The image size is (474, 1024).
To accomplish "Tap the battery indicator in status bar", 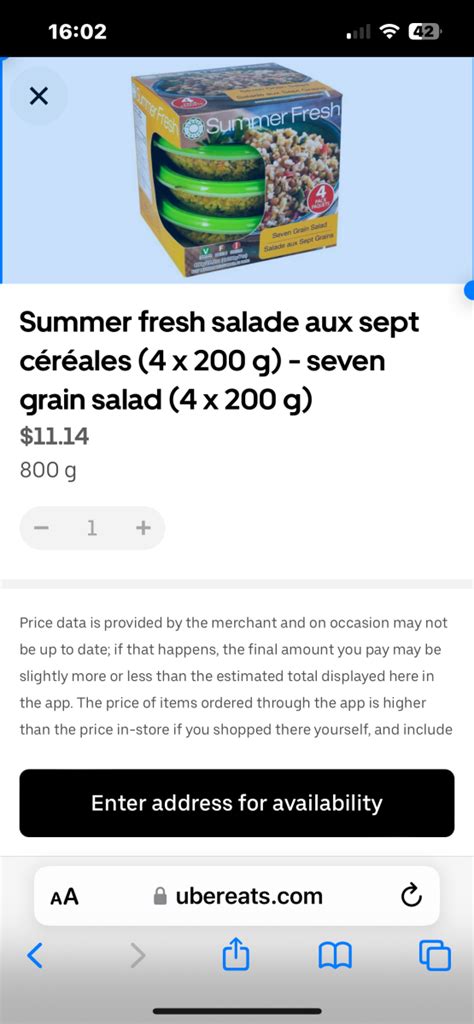I will tap(425, 31).
